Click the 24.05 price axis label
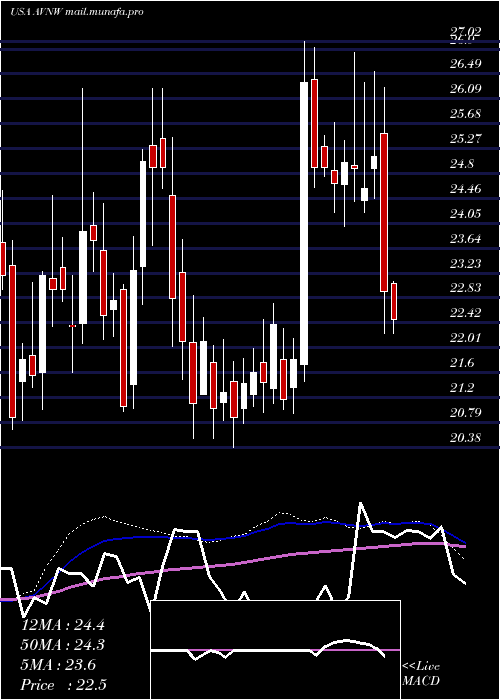 [465, 214]
